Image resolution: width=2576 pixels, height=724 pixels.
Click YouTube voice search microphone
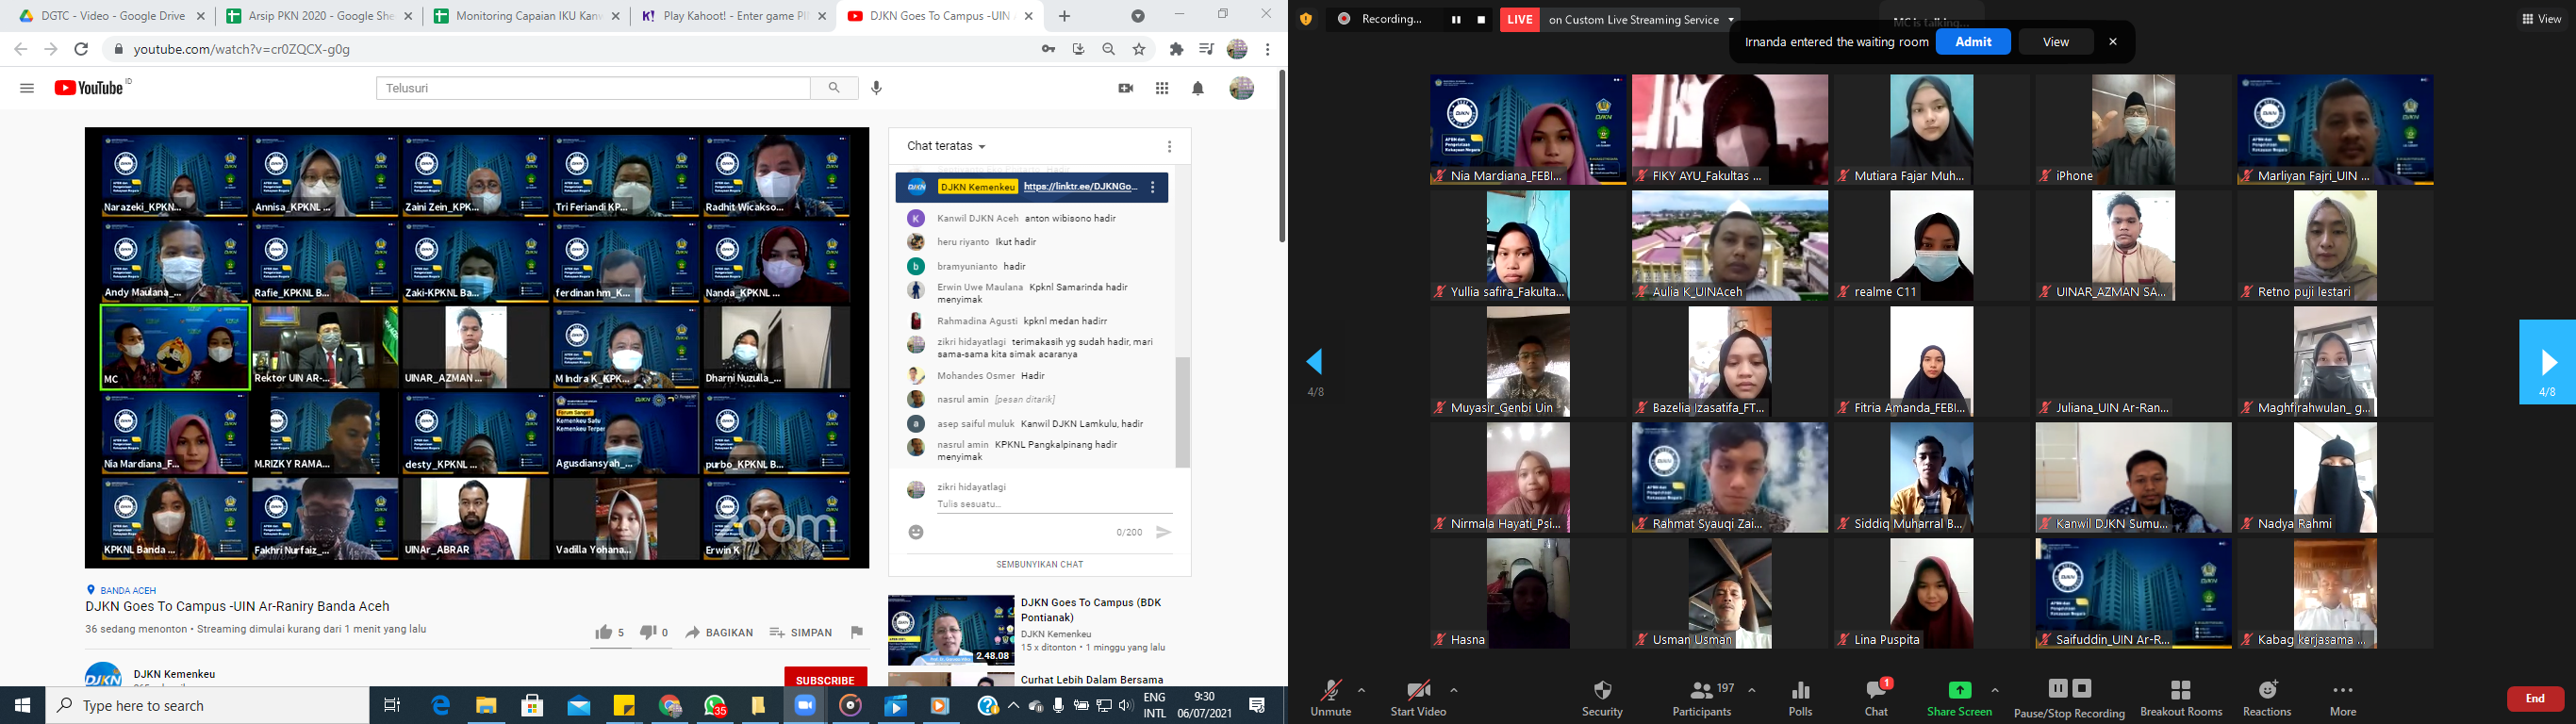tap(877, 88)
